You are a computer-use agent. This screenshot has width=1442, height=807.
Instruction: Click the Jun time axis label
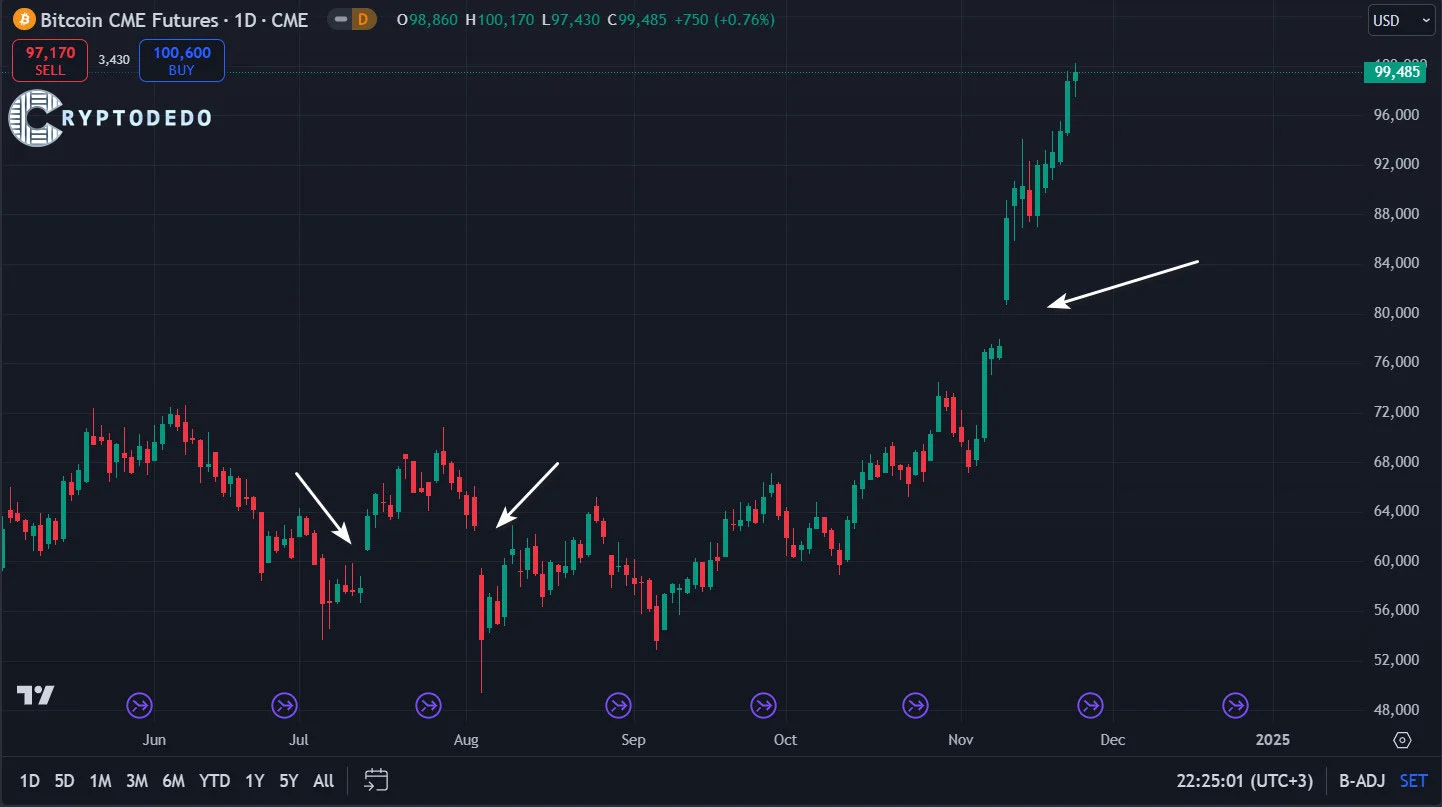tap(154, 740)
